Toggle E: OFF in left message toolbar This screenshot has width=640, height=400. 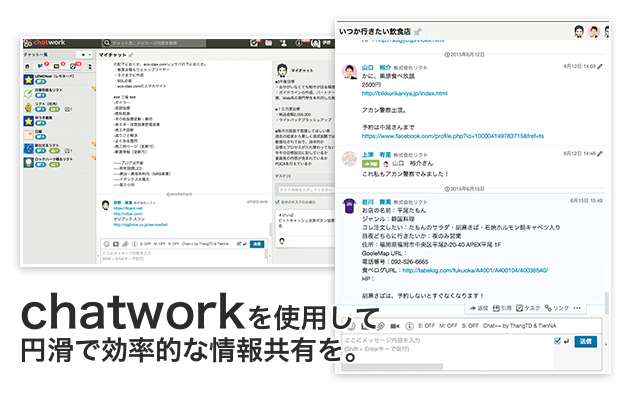146,244
